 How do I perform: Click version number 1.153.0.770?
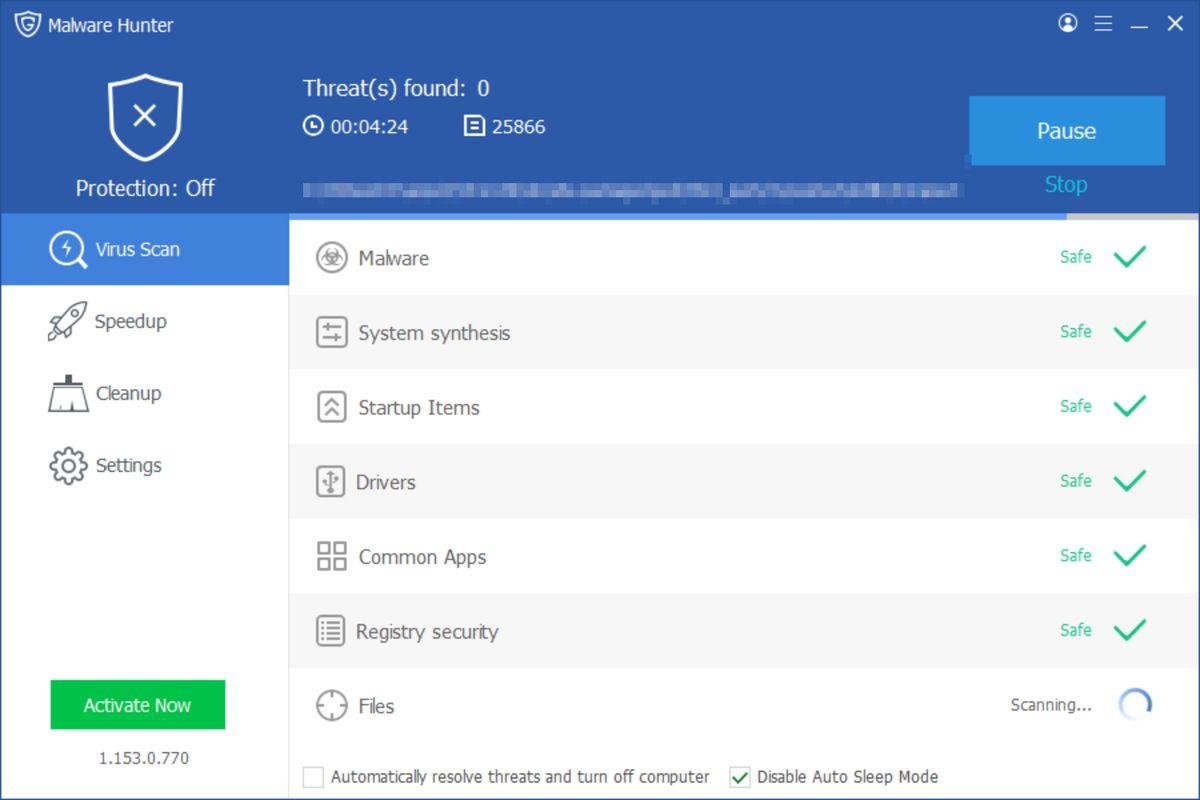click(x=143, y=758)
